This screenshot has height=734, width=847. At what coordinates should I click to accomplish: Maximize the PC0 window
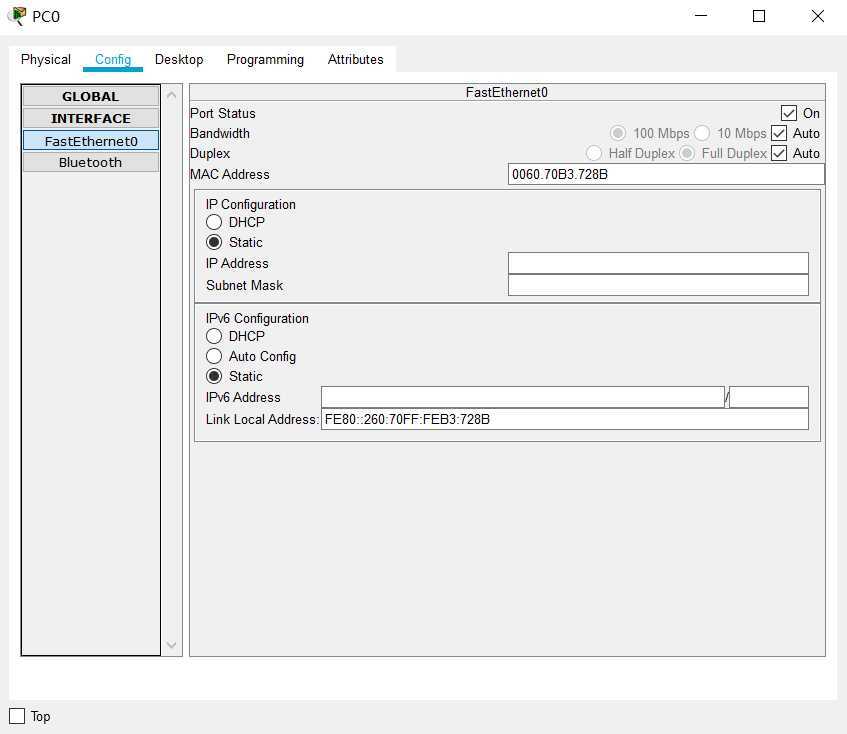pos(759,16)
